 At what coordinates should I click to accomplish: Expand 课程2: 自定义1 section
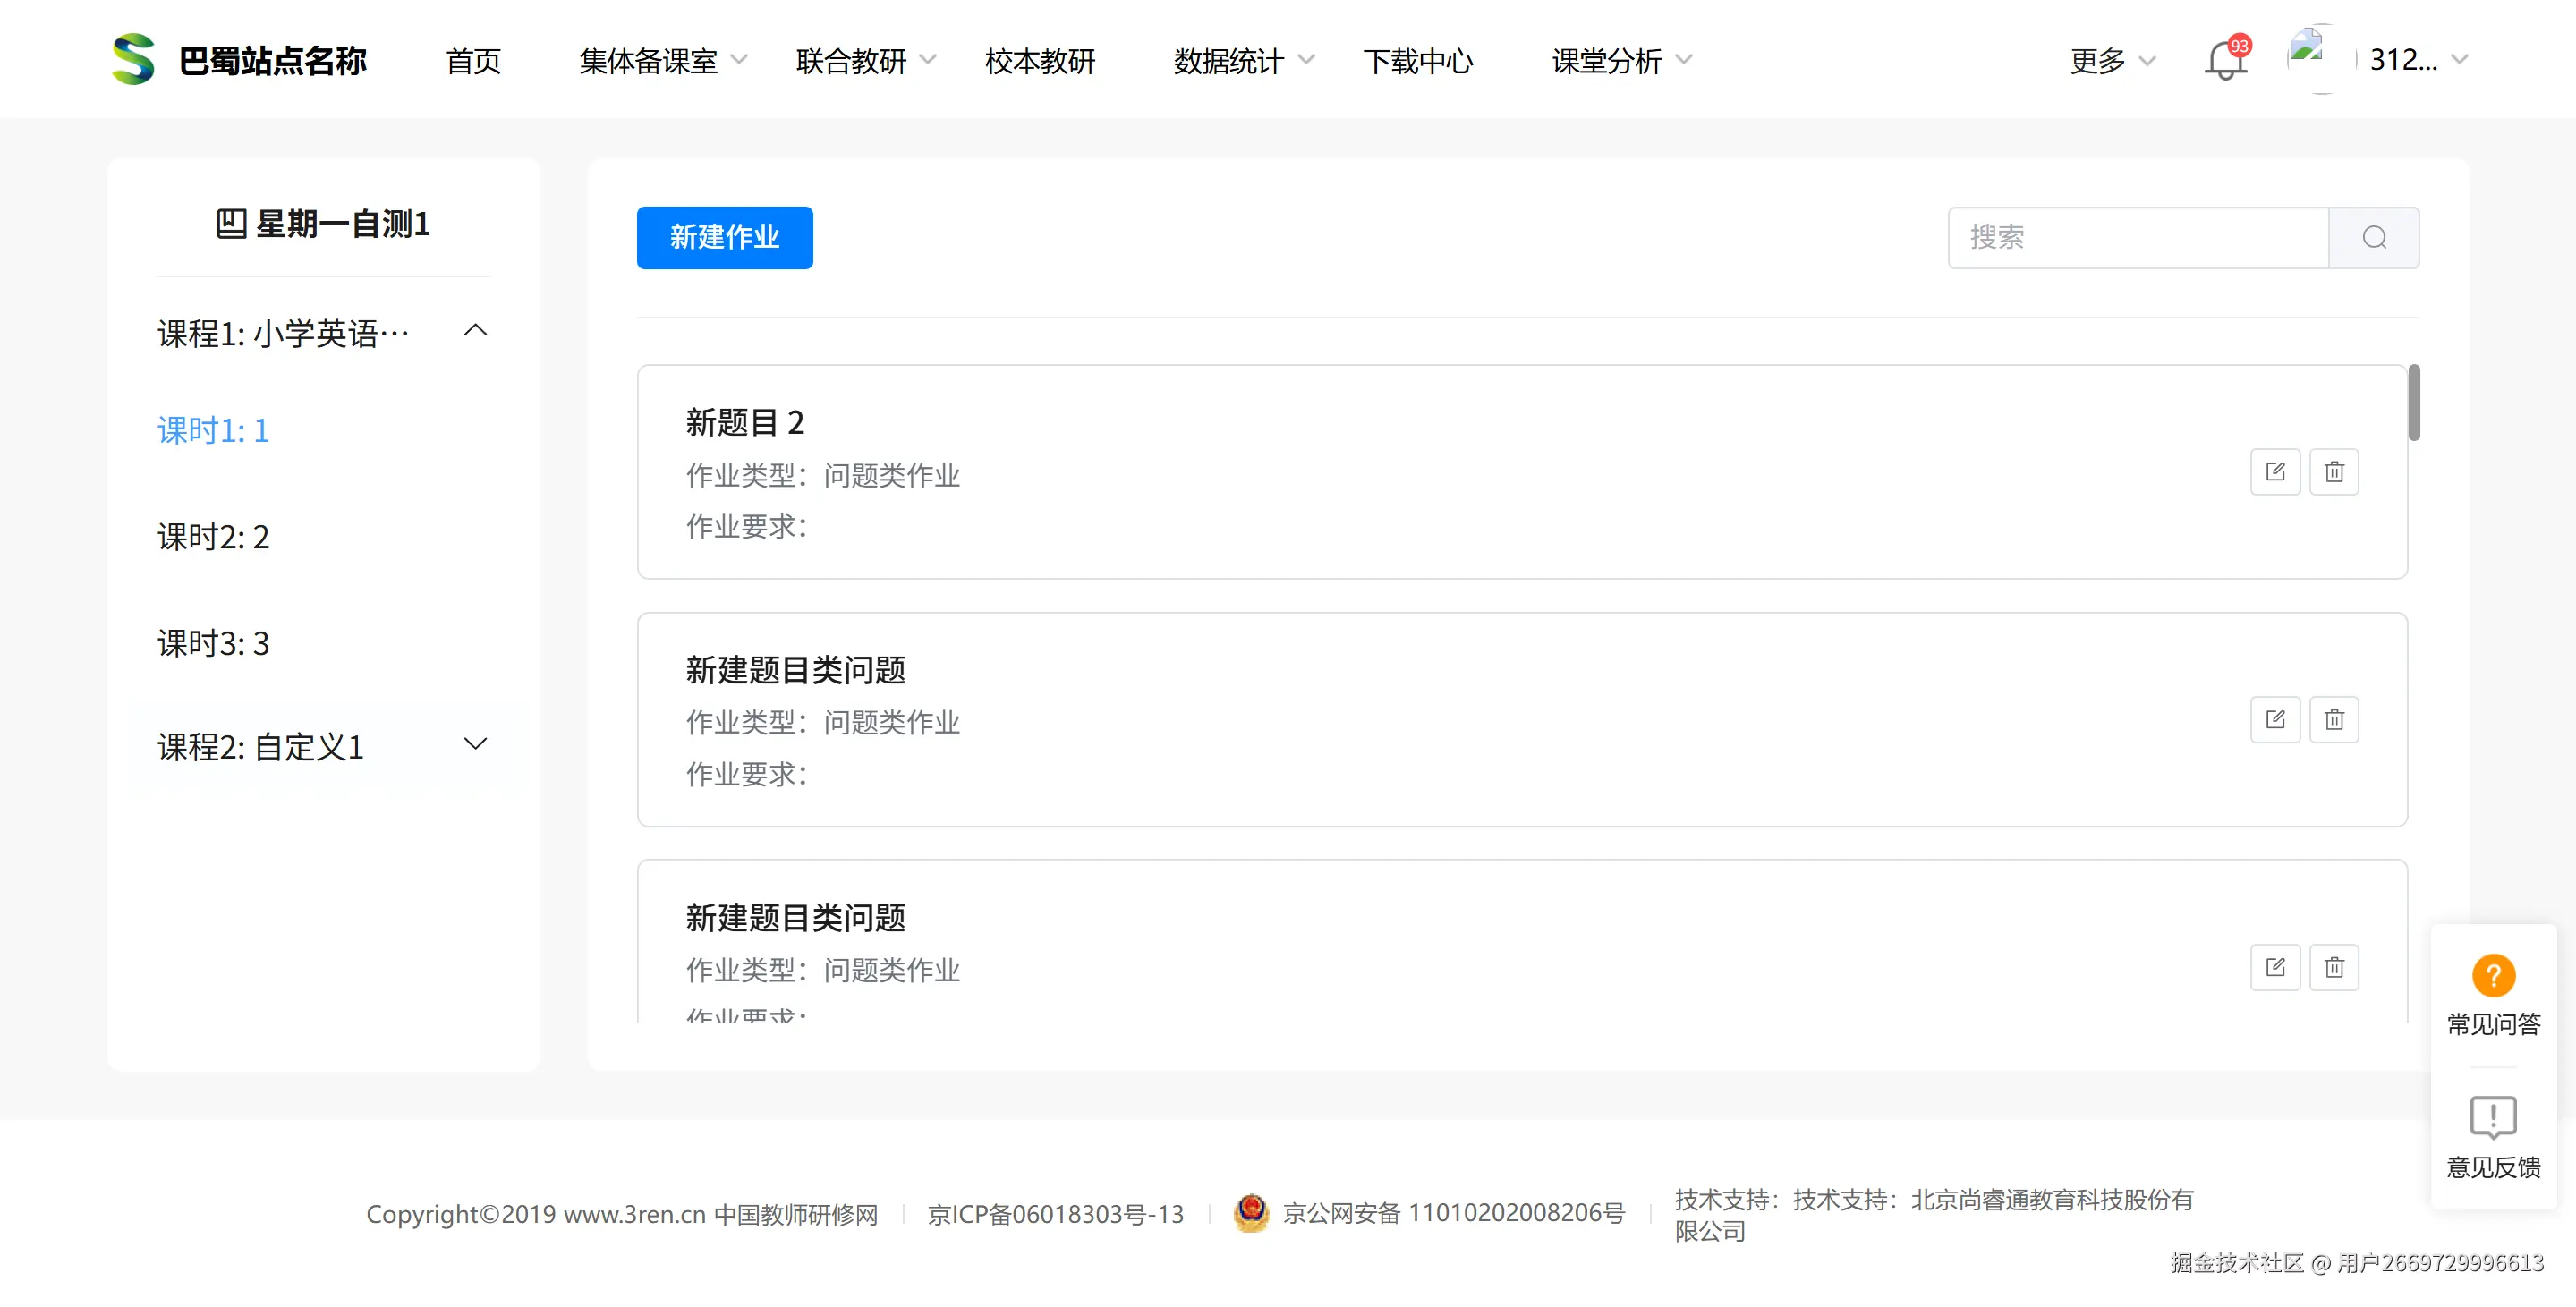[476, 744]
